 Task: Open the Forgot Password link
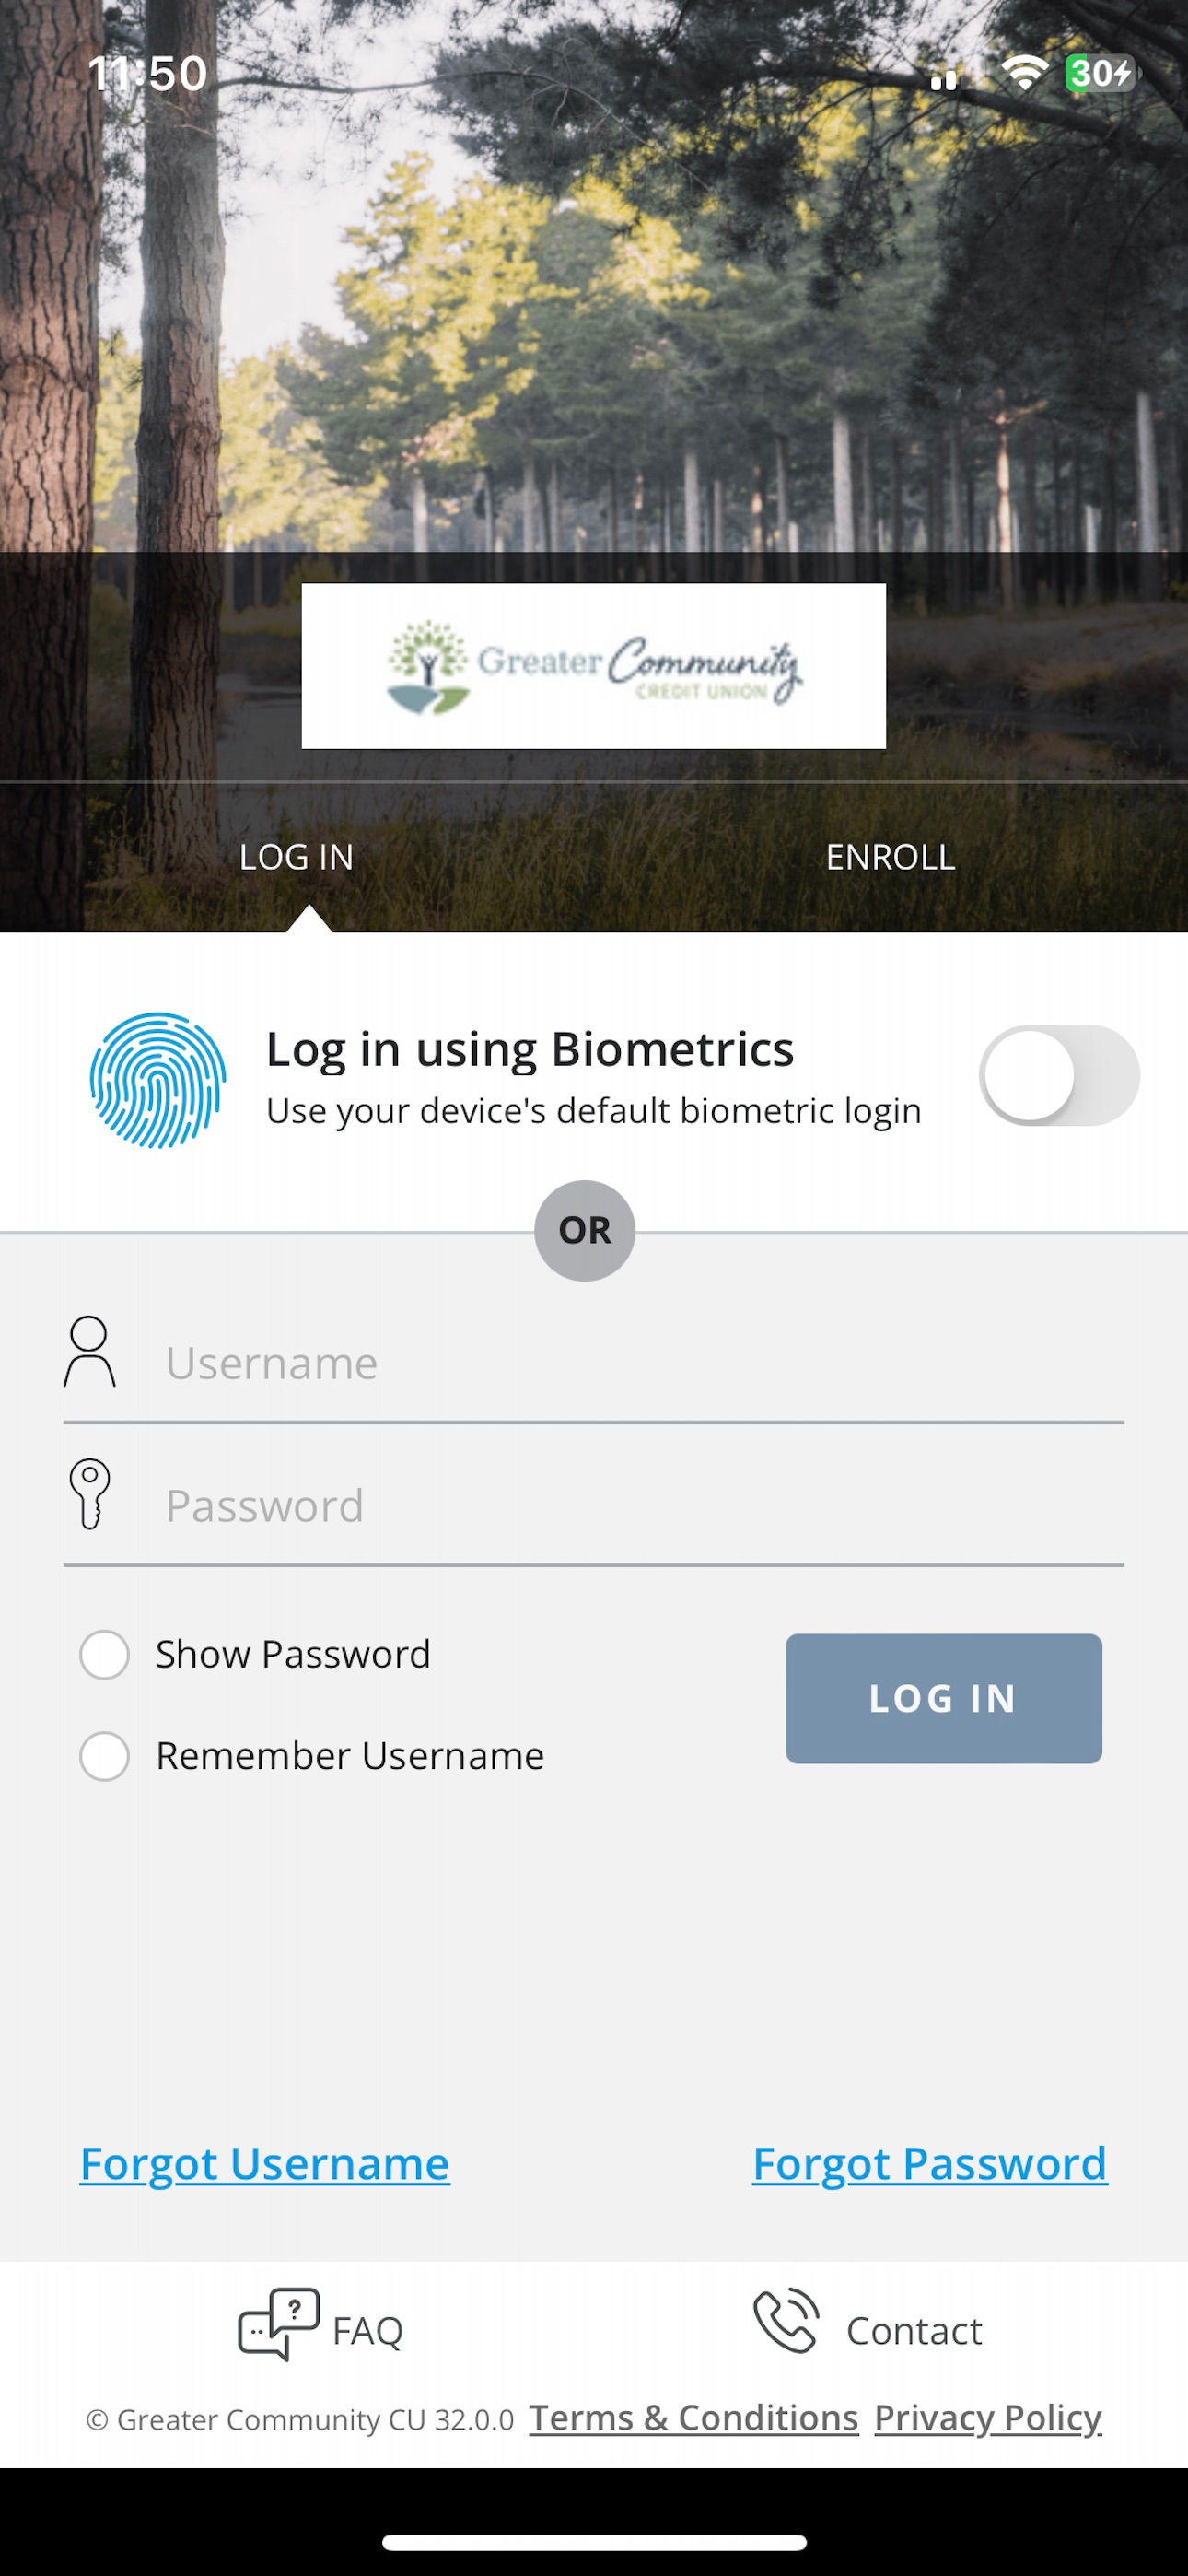(x=930, y=2164)
